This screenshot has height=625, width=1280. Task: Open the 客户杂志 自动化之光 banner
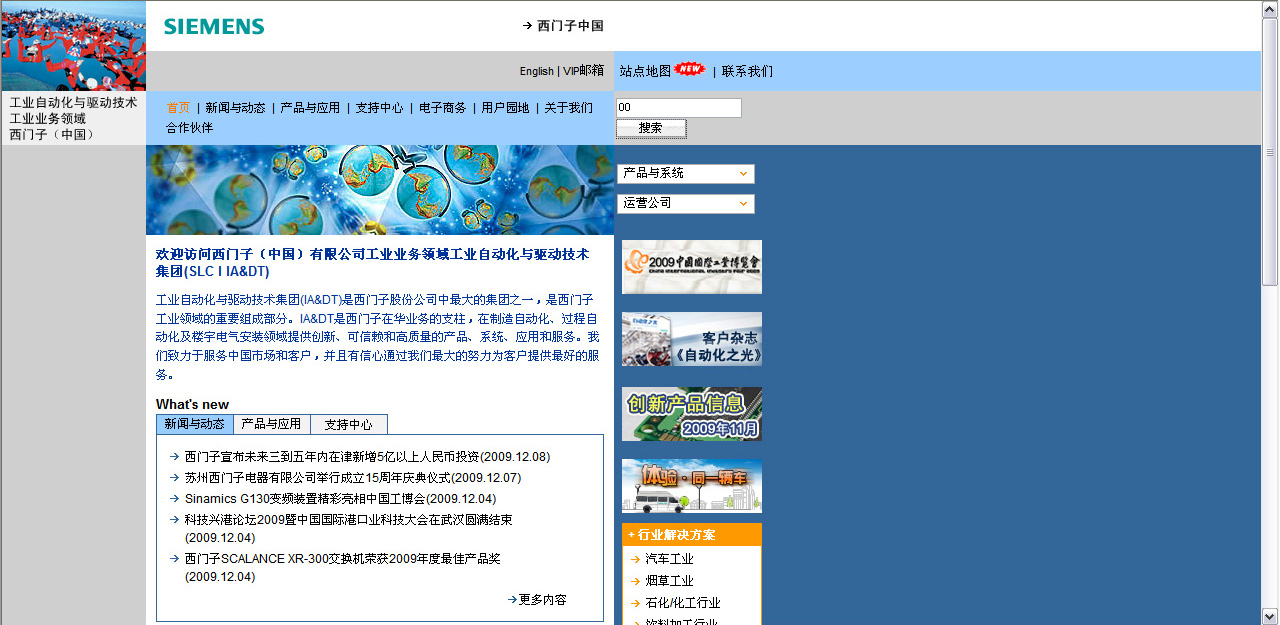click(692, 339)
